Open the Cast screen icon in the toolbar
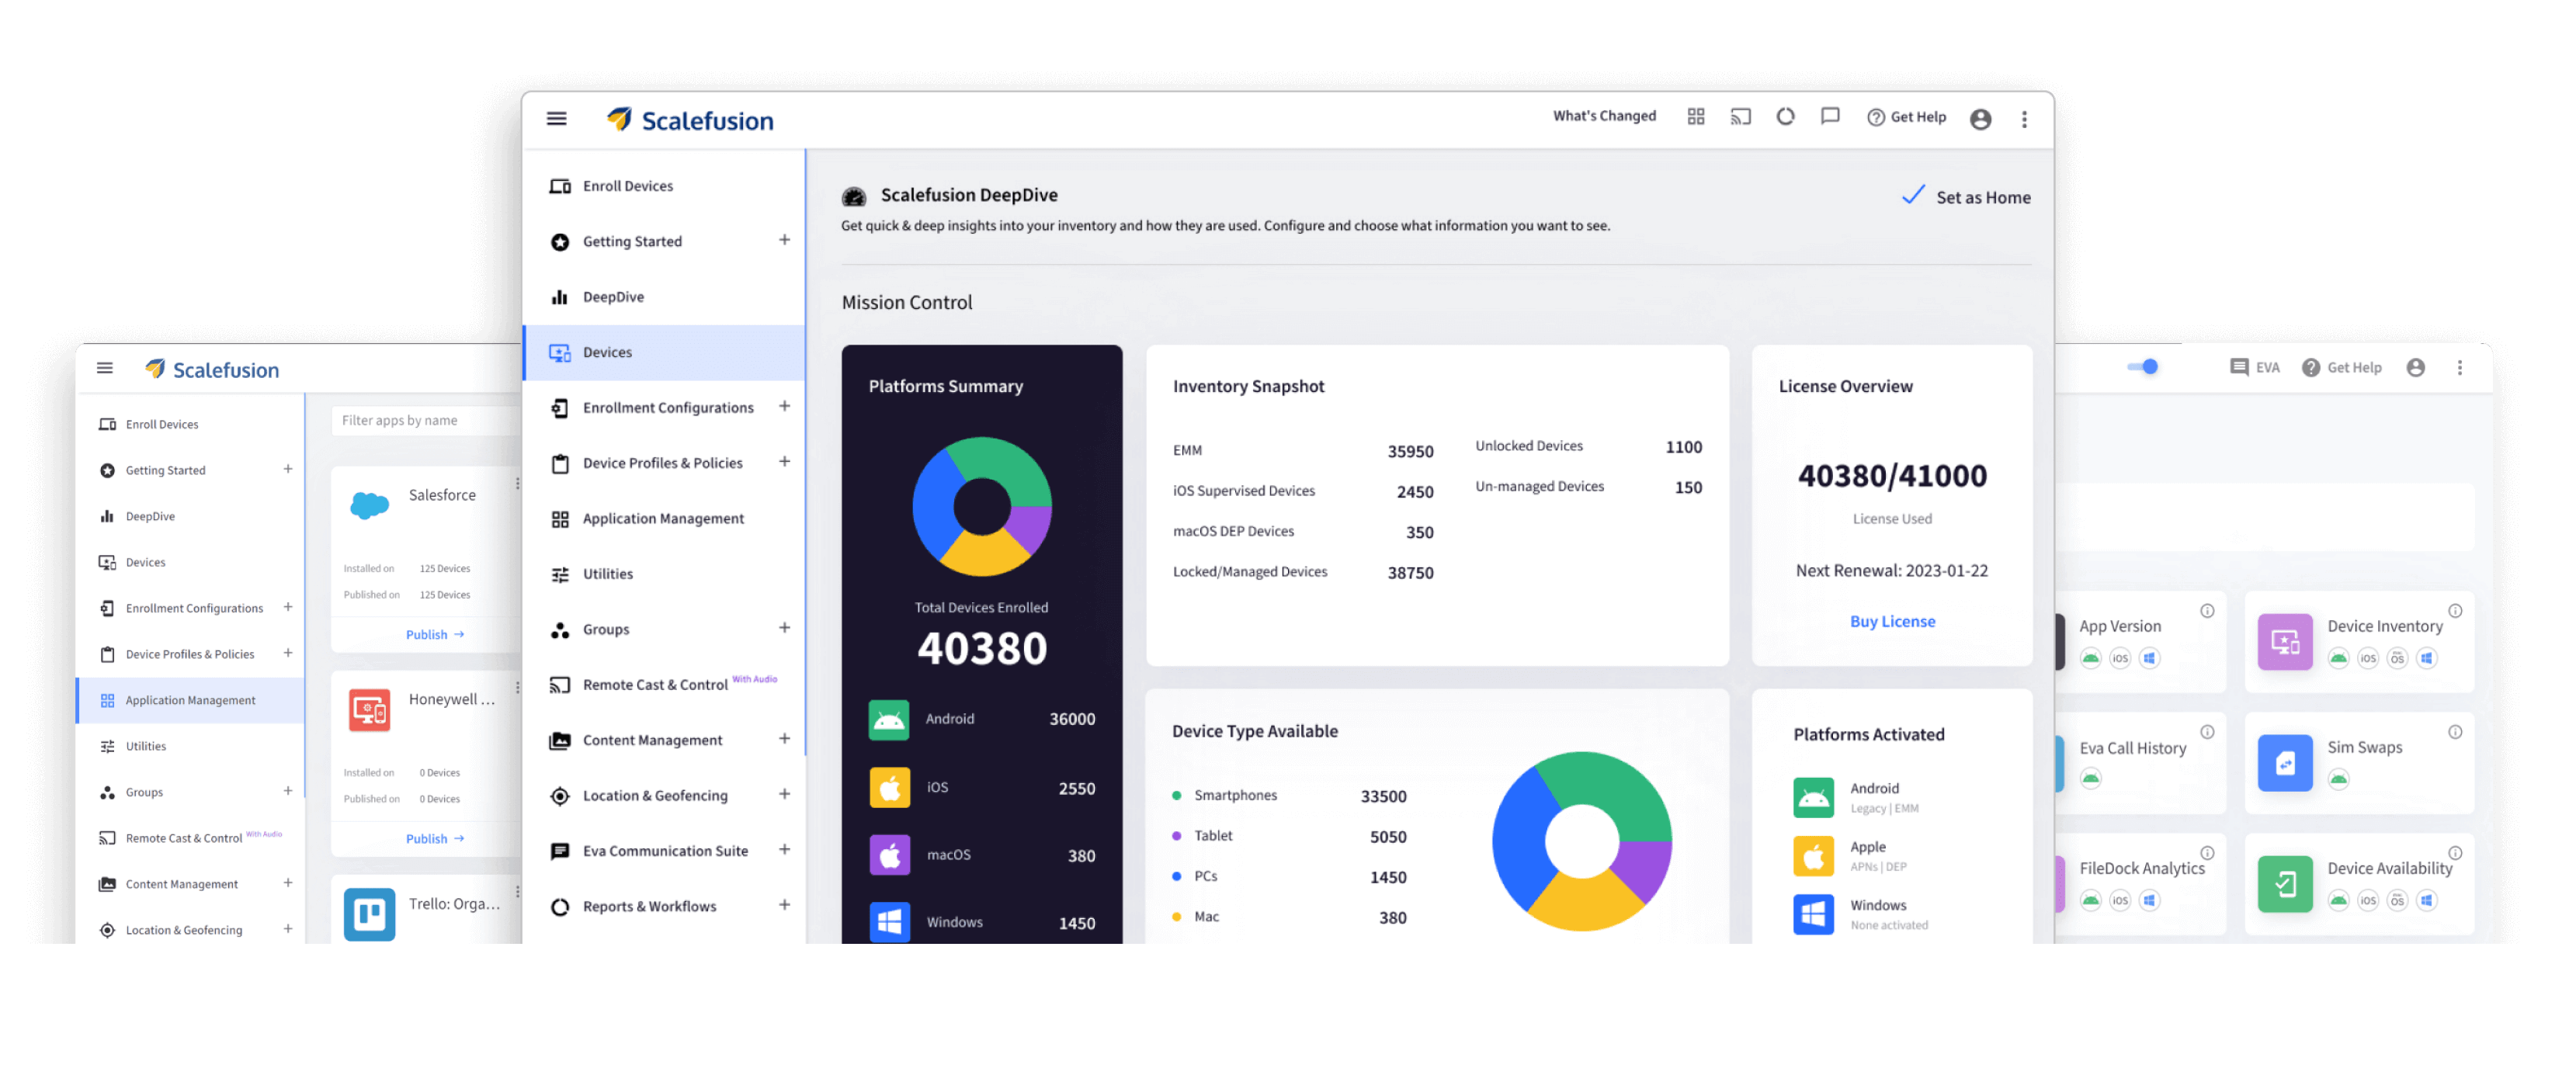Screen dimensions: 2576x1082 (x=1741, y=117)
